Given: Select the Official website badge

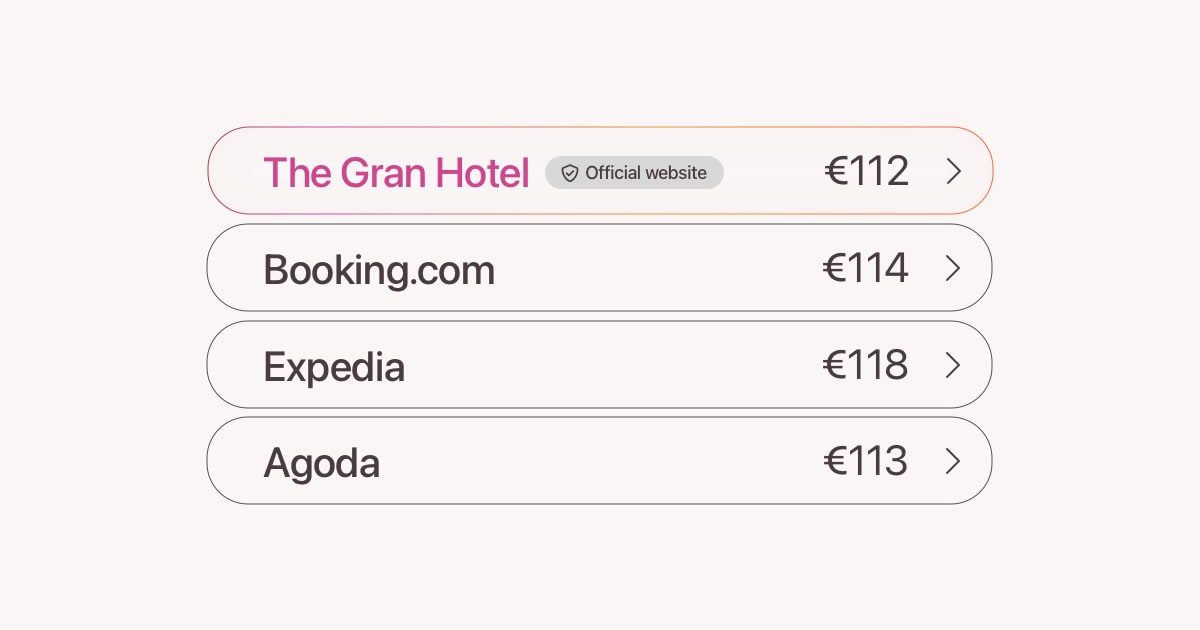Looking at the screenshot, I should pos(634,173).
